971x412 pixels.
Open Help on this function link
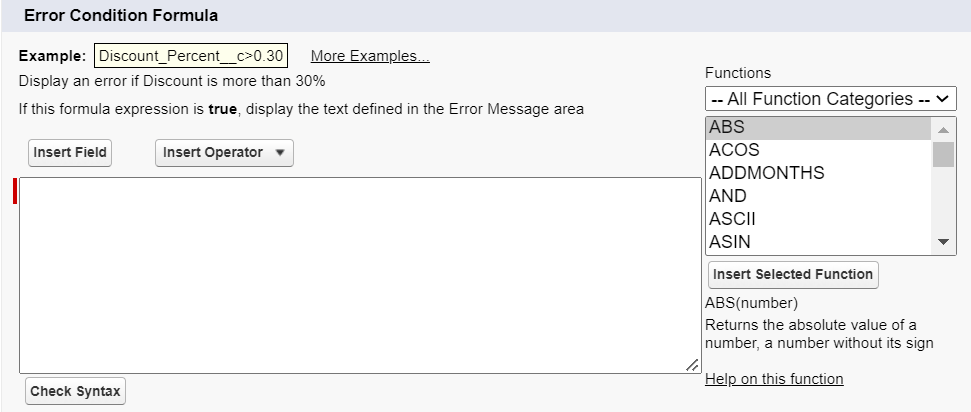pyautogui.click(x=774, y=379)
